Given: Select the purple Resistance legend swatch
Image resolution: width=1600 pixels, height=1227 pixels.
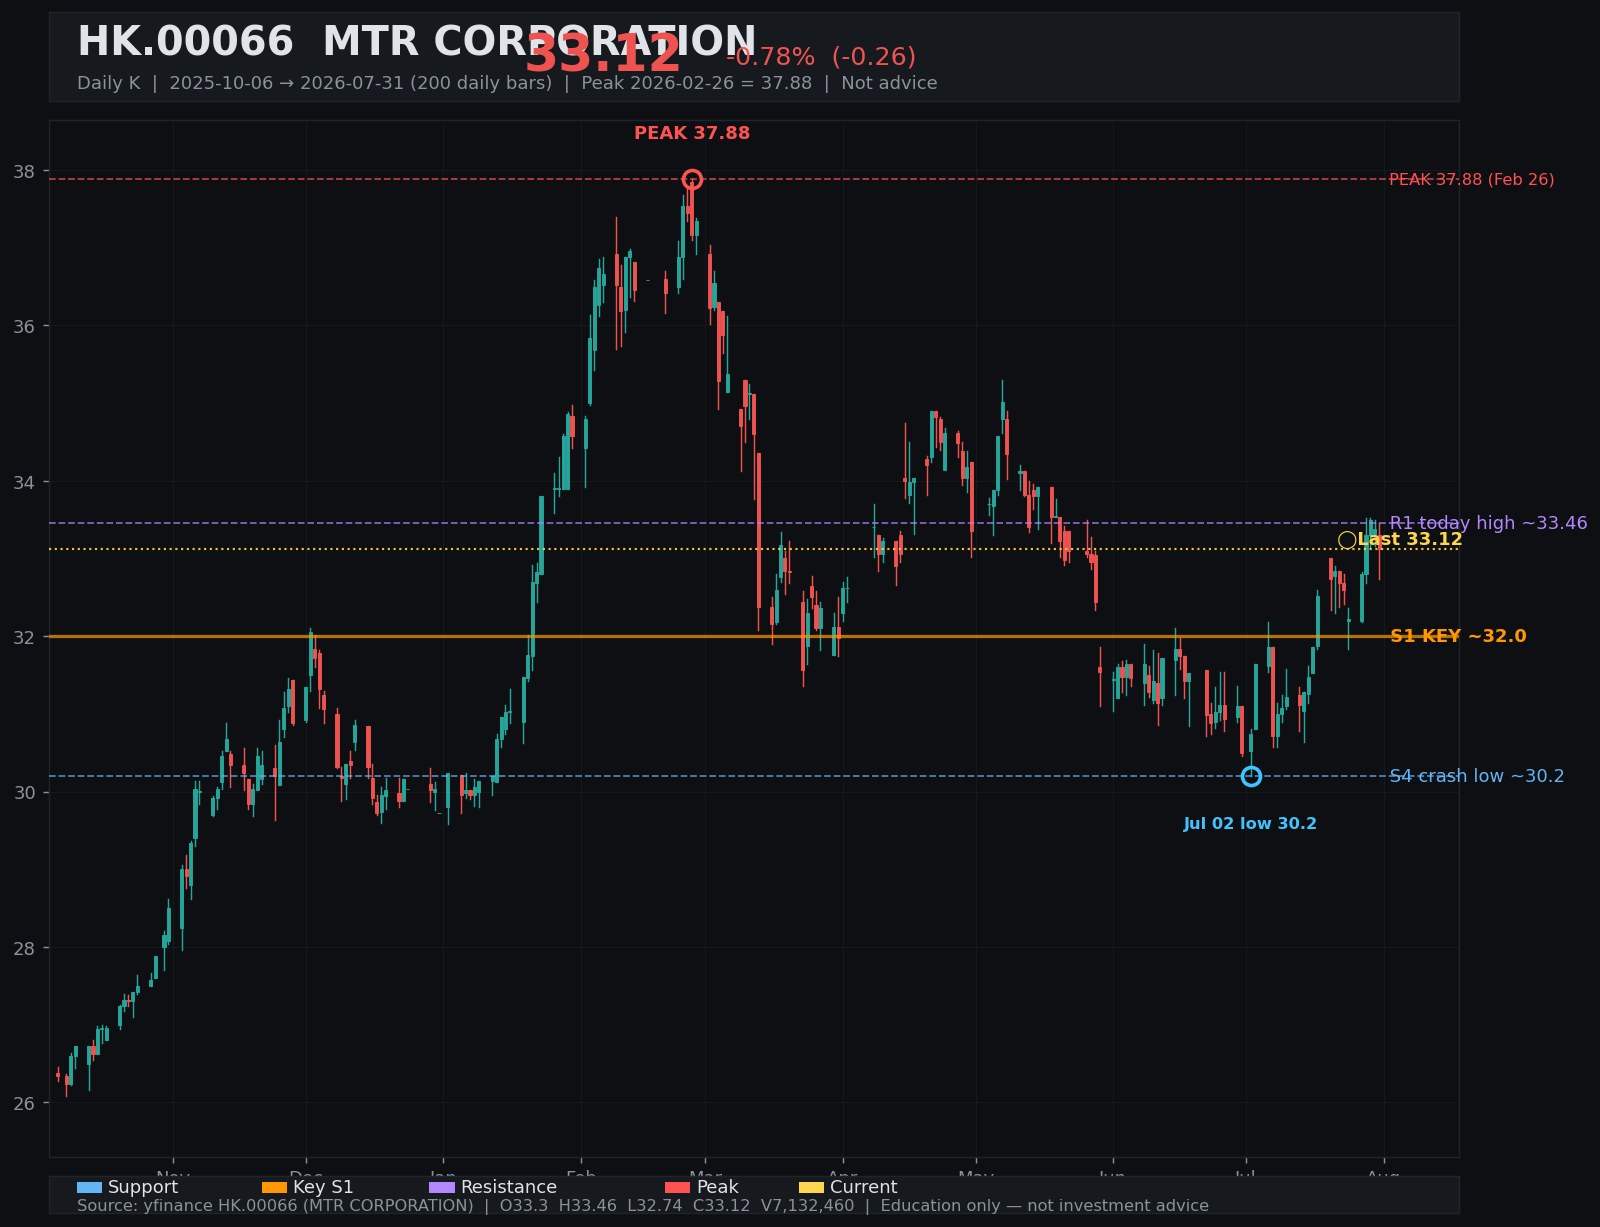Looking at the screenshot, I should pyautogui.click(x=442, y=1188).
